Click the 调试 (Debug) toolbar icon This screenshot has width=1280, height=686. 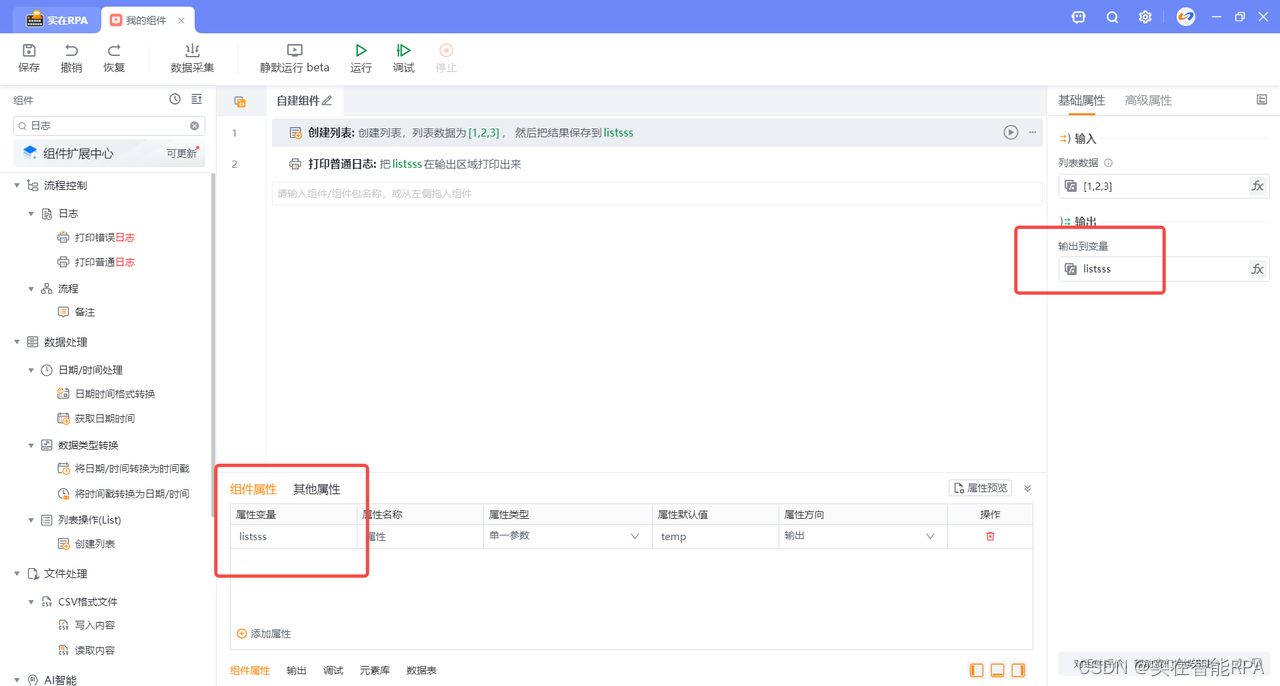pyautogui.click(x=403, y=51)
